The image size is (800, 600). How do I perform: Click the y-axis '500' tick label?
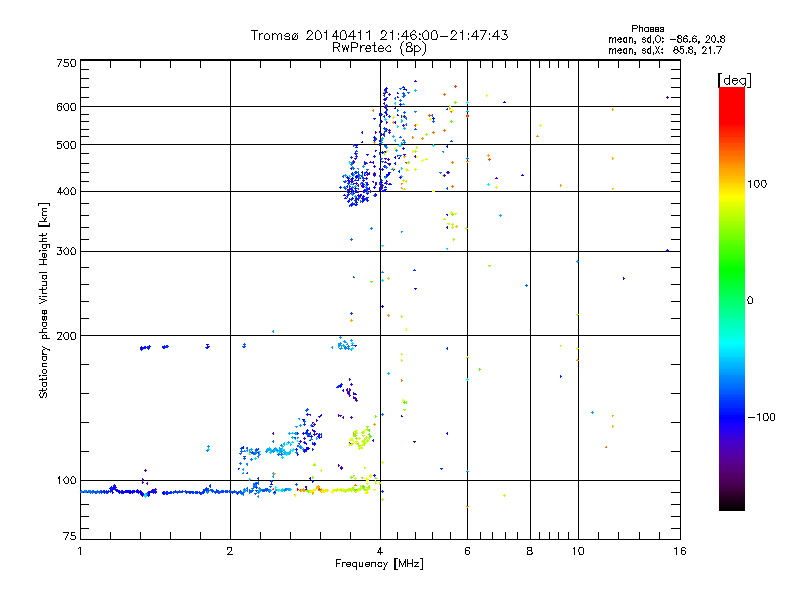point(67,145)
